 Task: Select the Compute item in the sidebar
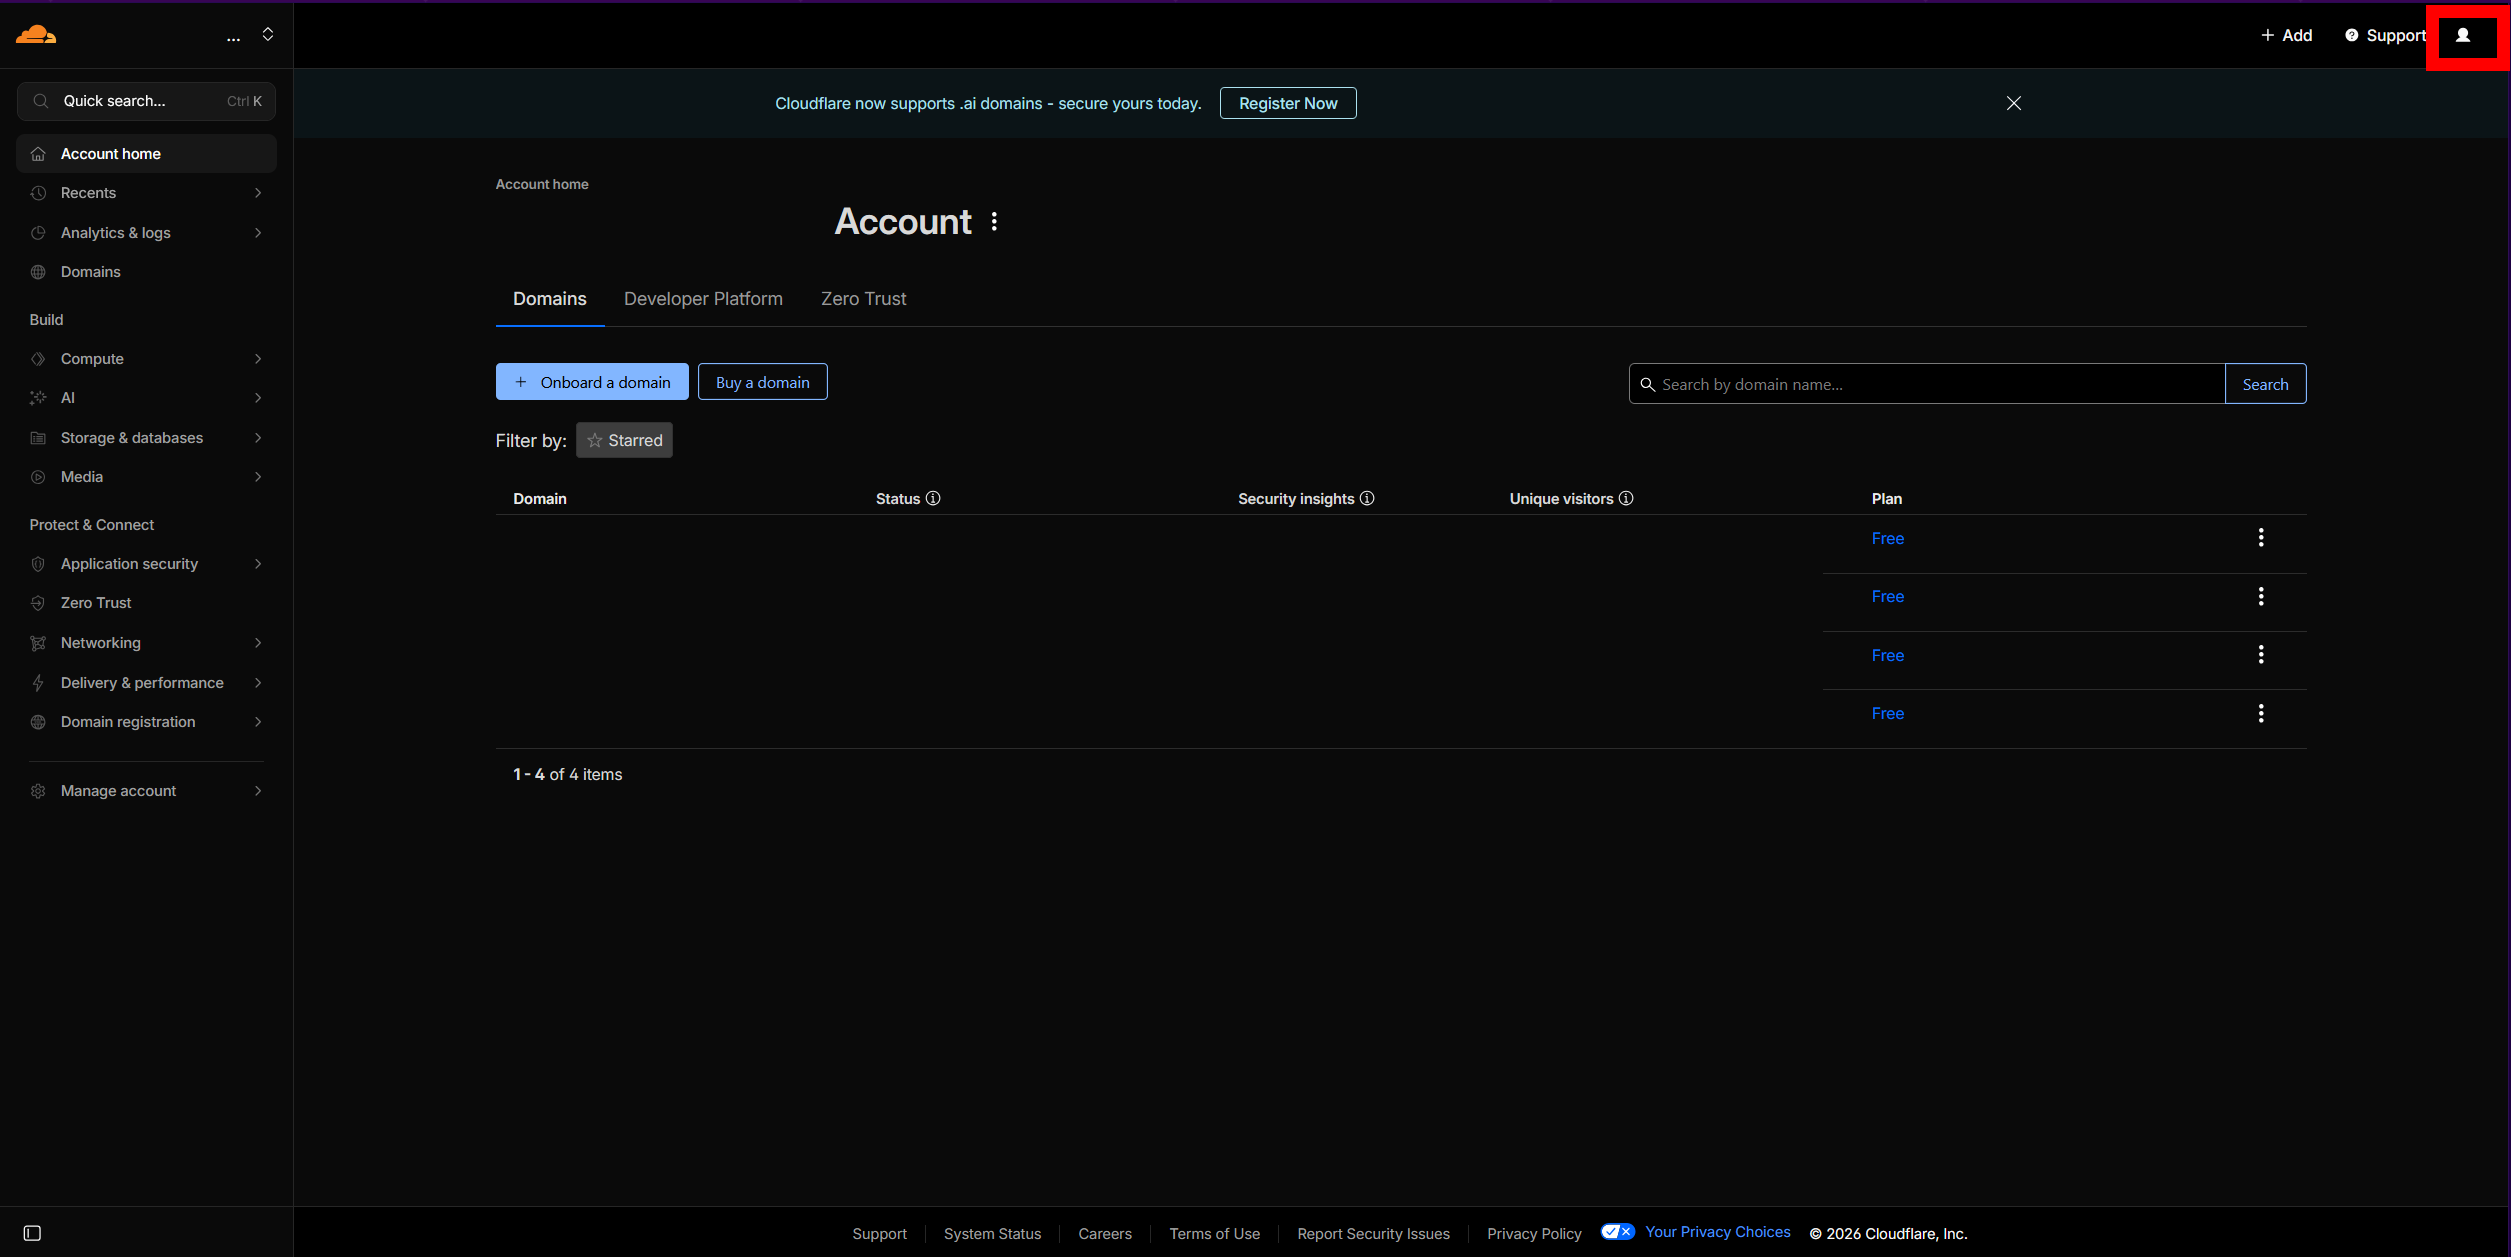click(91, 358)
